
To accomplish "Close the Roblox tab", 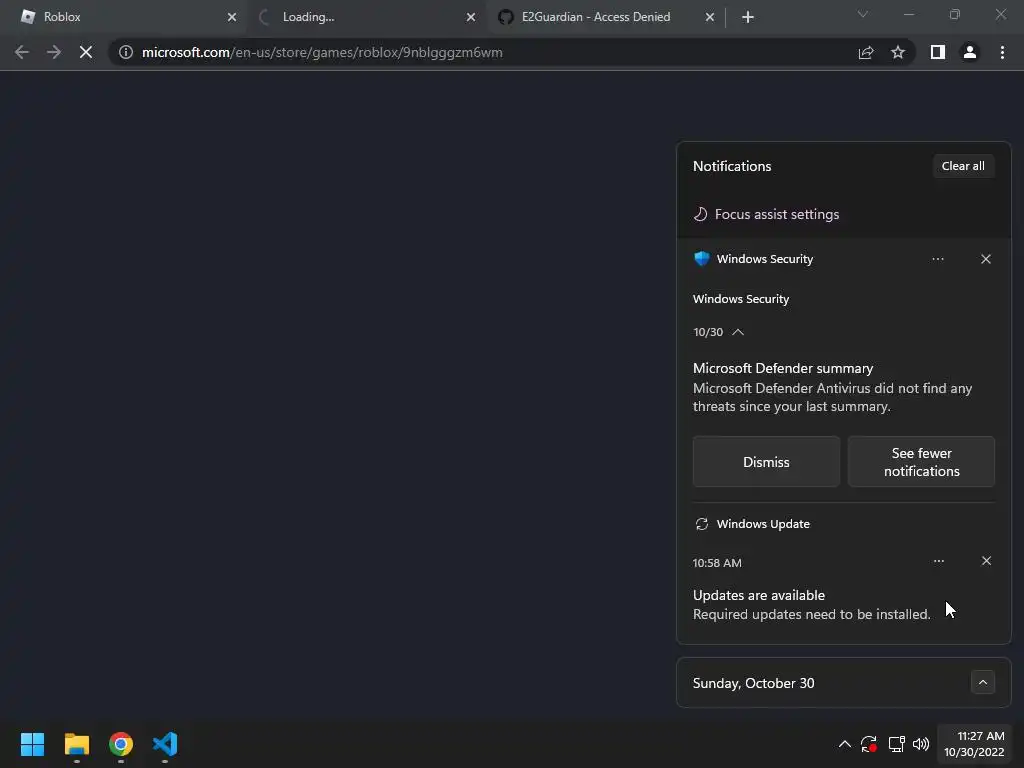I will (232, 17).
